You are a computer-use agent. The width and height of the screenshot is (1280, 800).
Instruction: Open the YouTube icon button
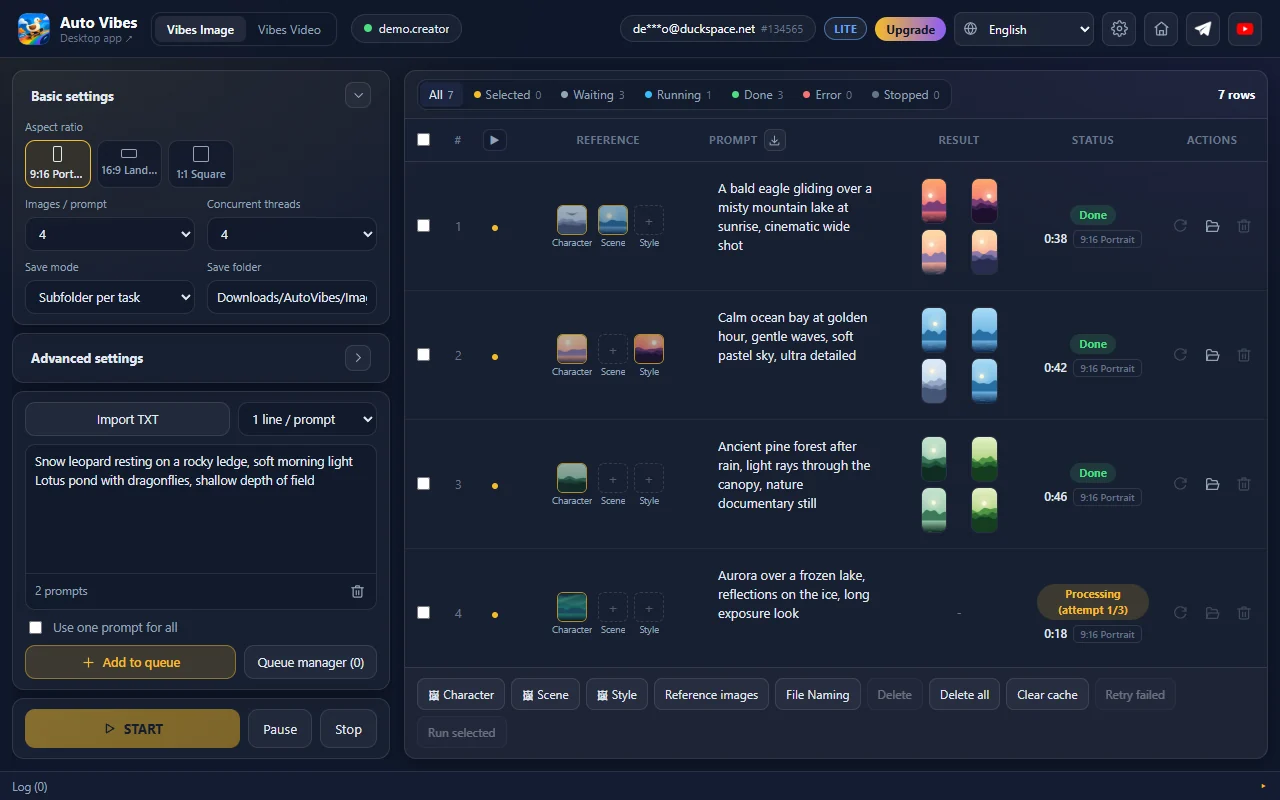pos(1245,29)
